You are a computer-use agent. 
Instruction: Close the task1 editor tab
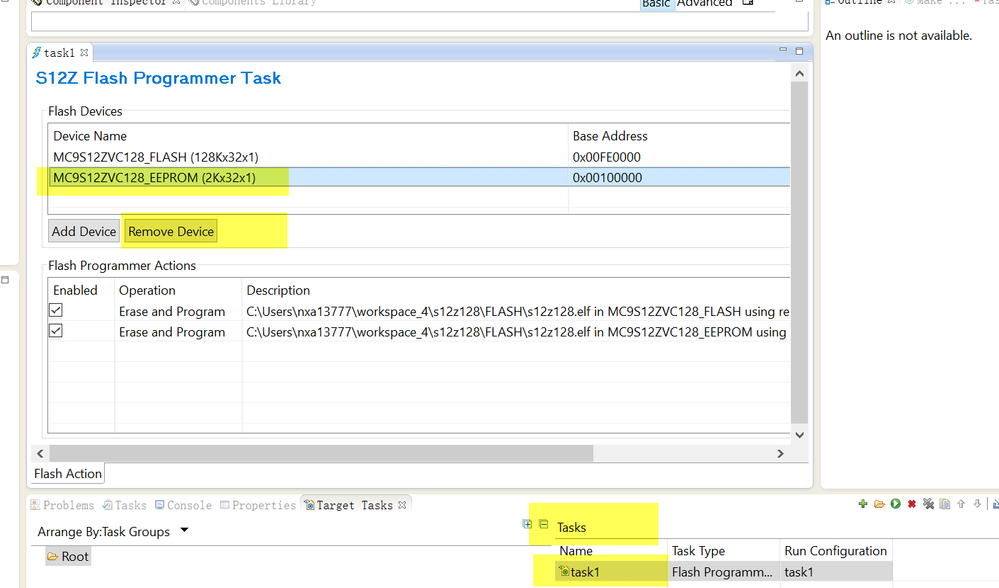(x=84, y=52)
